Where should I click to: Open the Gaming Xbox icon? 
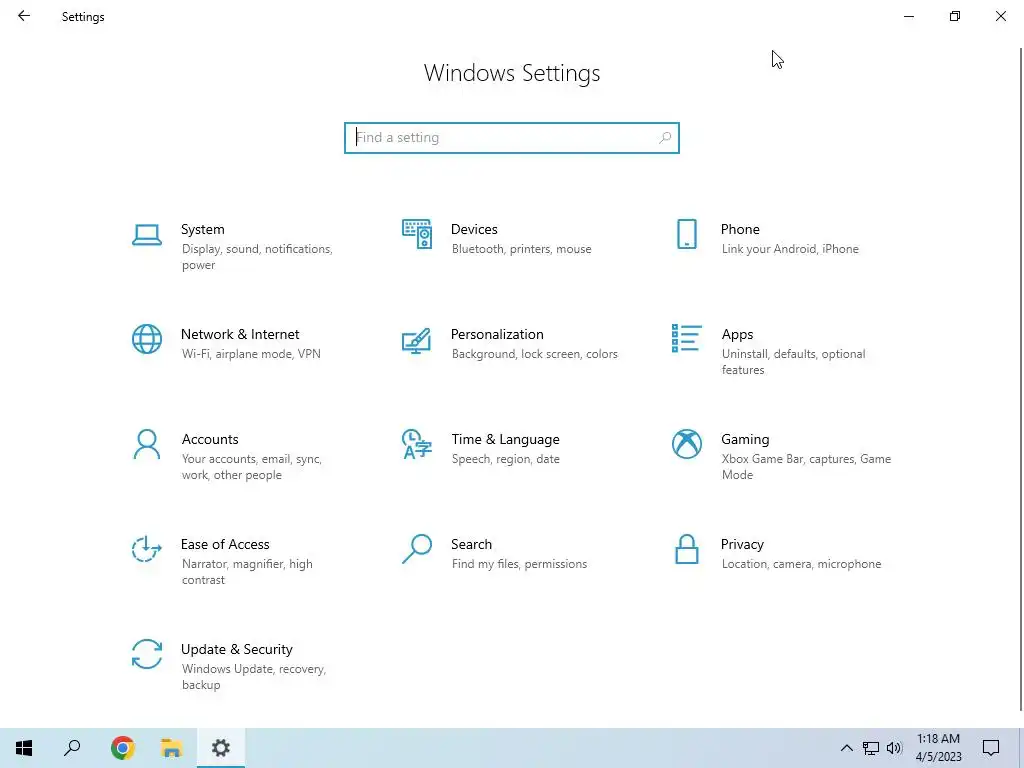(x=686, y=444)
